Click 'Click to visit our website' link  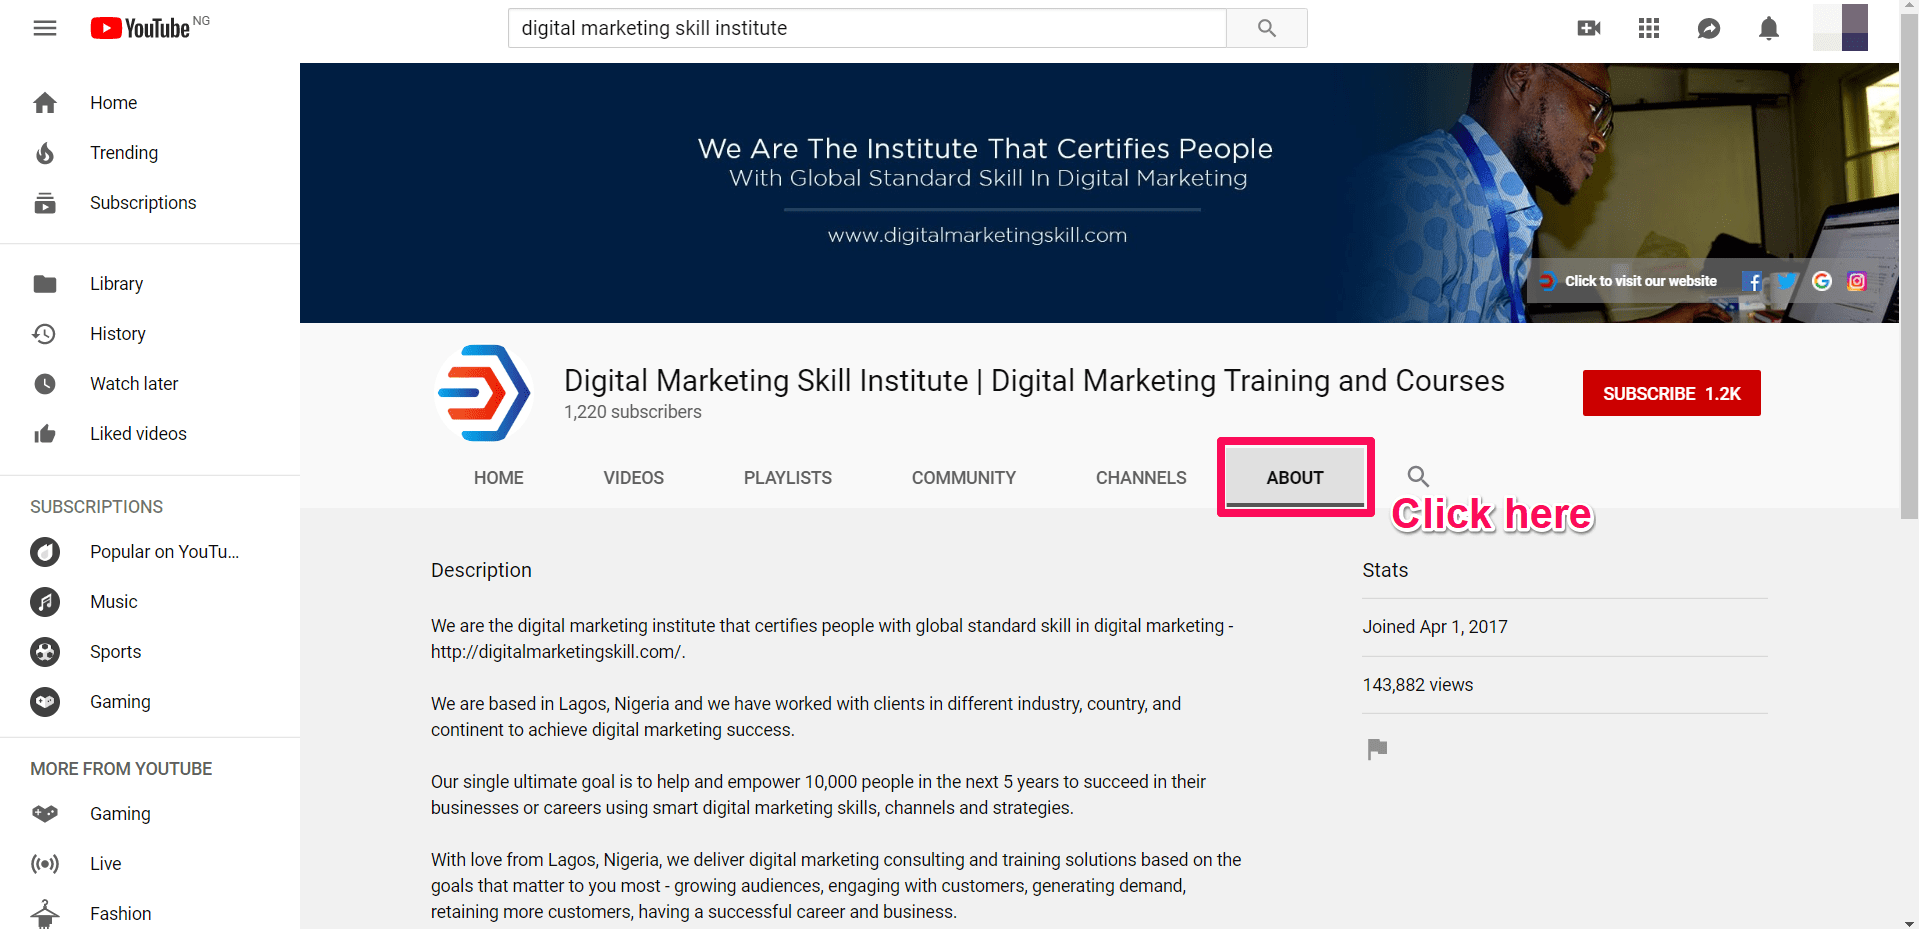tap(1640, 282)
